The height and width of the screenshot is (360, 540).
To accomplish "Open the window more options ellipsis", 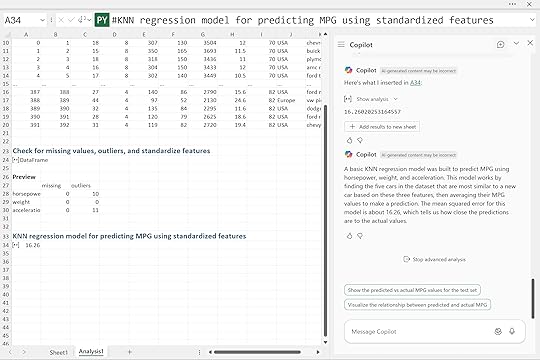I will coord(512,4).
